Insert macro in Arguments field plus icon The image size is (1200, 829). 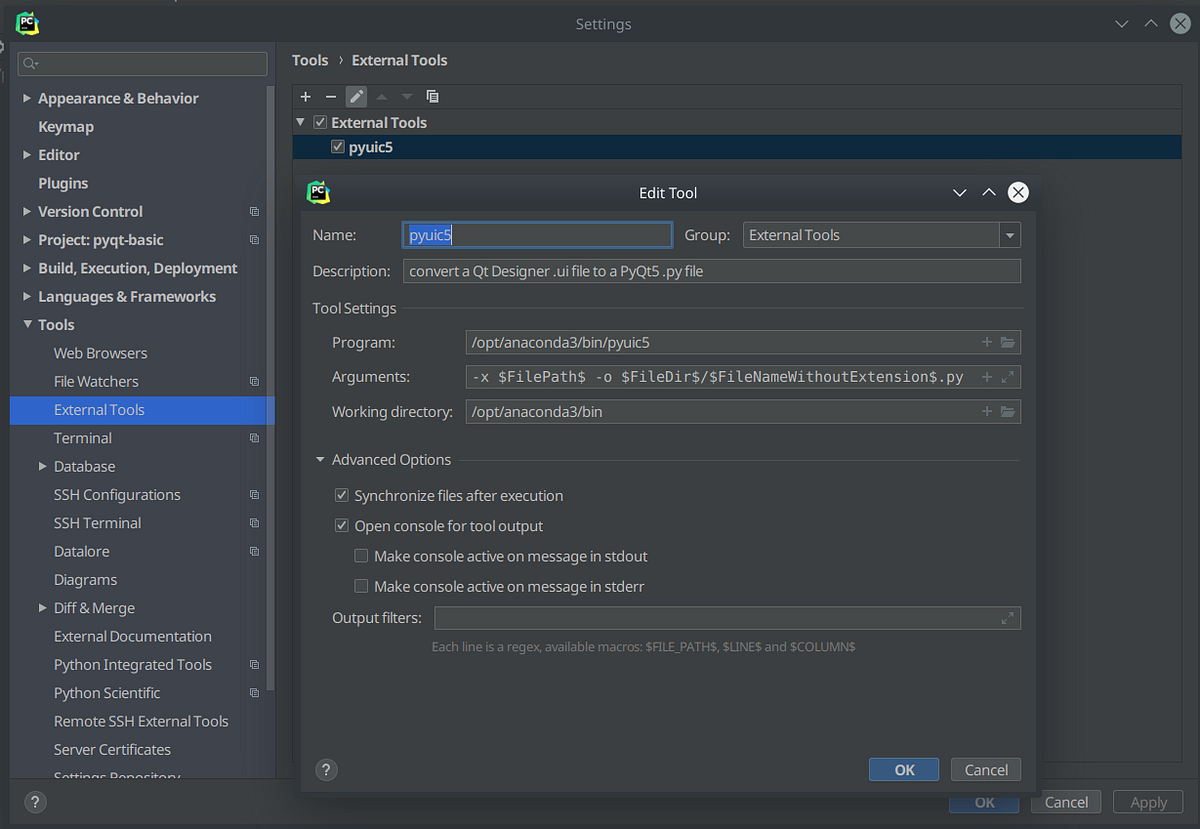987,377
